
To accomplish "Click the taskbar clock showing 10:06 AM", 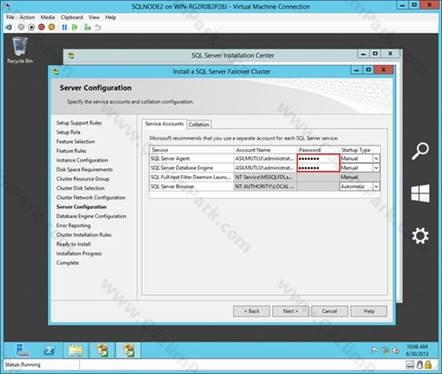I will pyautogui.click(x=417, y=350).
